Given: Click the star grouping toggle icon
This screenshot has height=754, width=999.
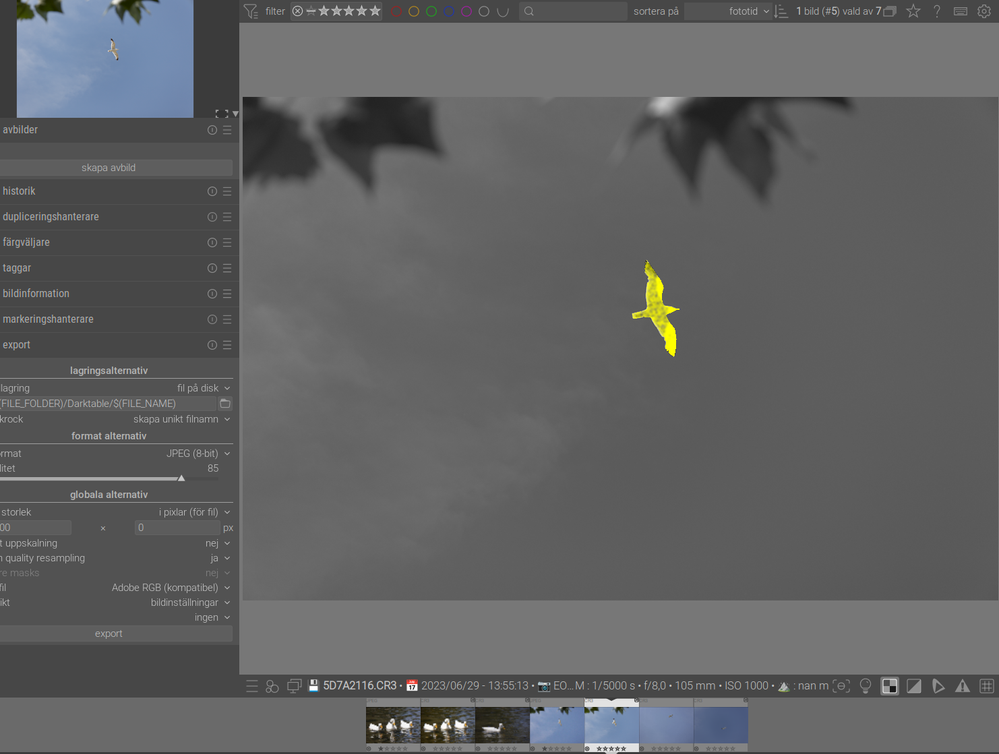Looking at the screenshot, I should pos(913,11).
